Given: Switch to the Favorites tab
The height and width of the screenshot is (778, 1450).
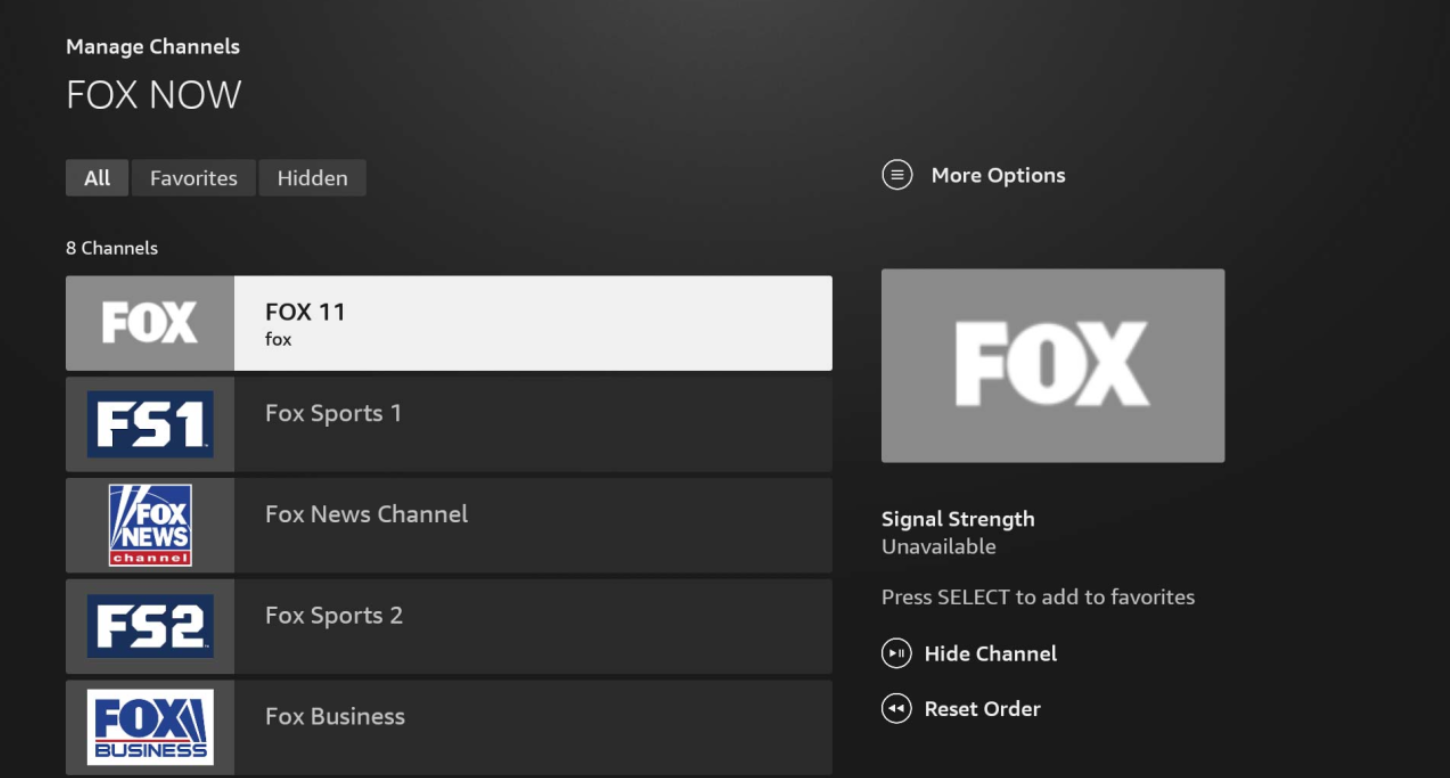Looking at the screenshot, I should [x=193, y=178].
